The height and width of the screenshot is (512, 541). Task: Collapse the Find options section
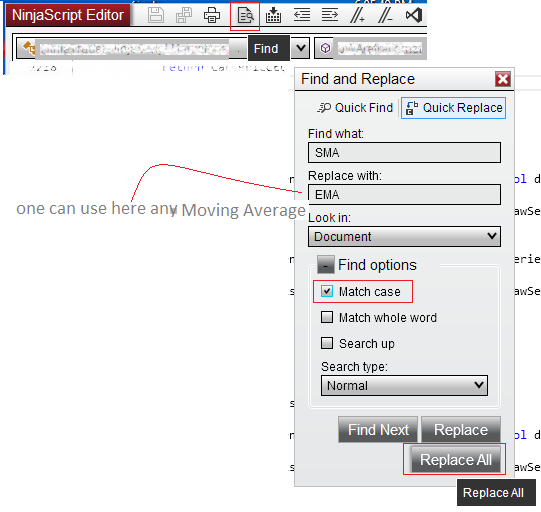pos(325,265)
